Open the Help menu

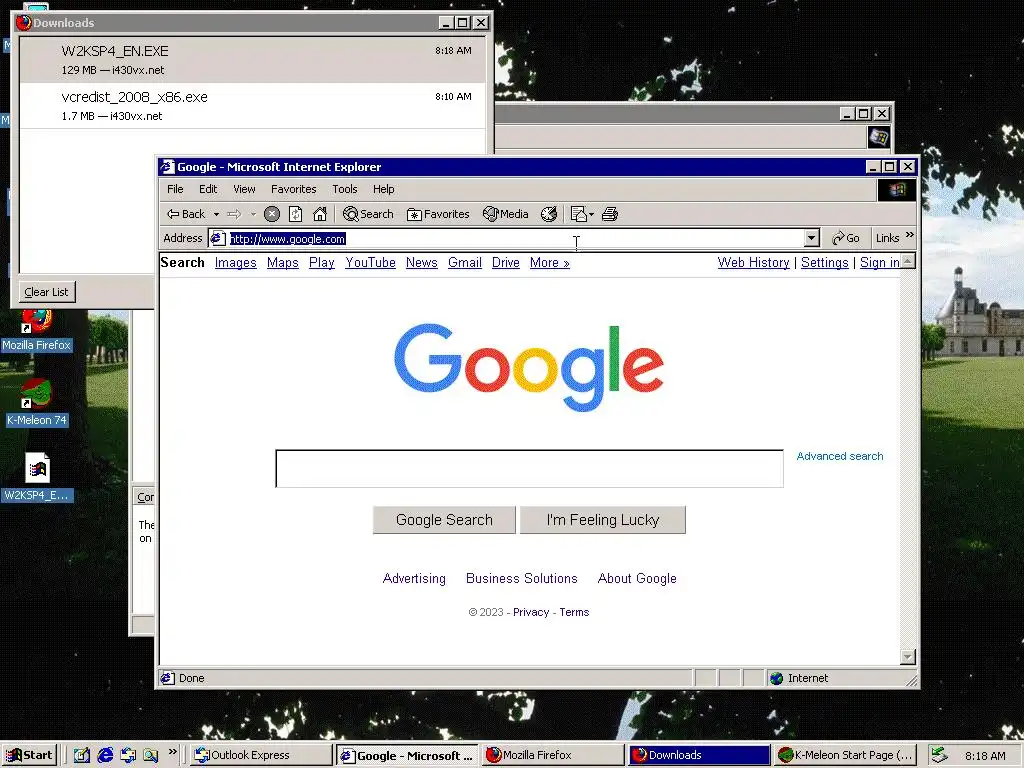383,189
